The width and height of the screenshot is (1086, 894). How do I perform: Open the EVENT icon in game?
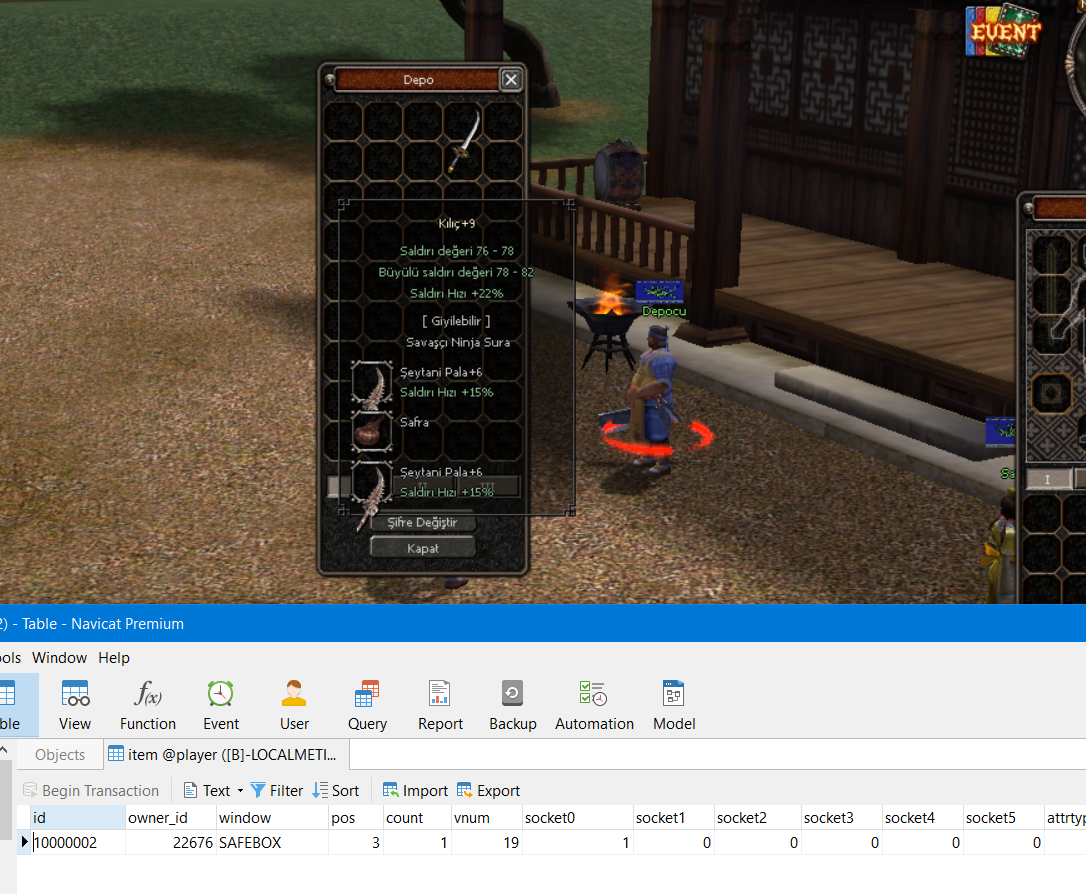(1003, 31)
